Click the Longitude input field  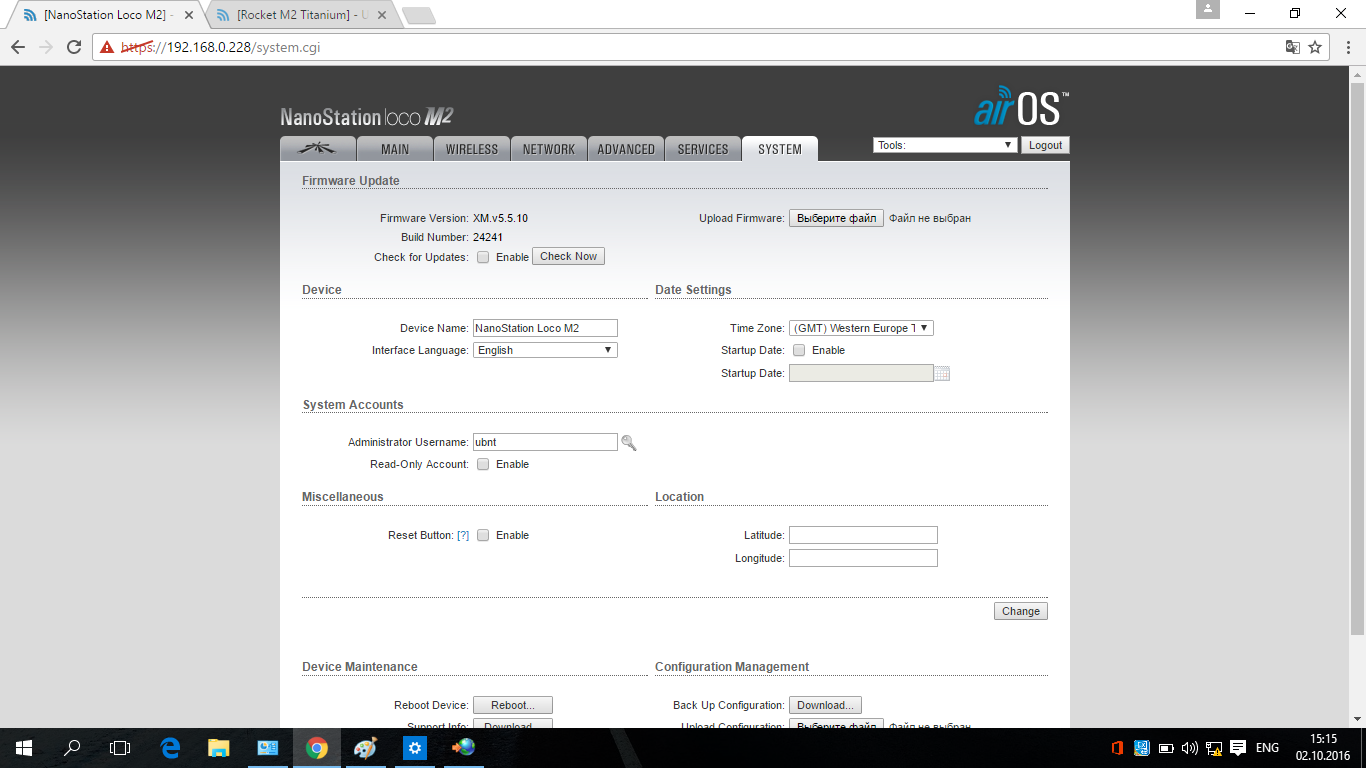(863, 558)
